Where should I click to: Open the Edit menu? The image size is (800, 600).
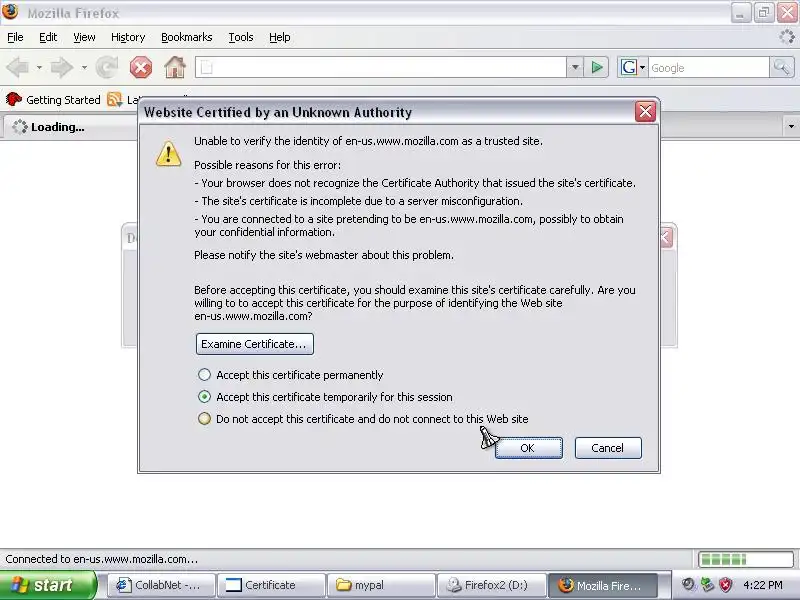coord(48,37)
